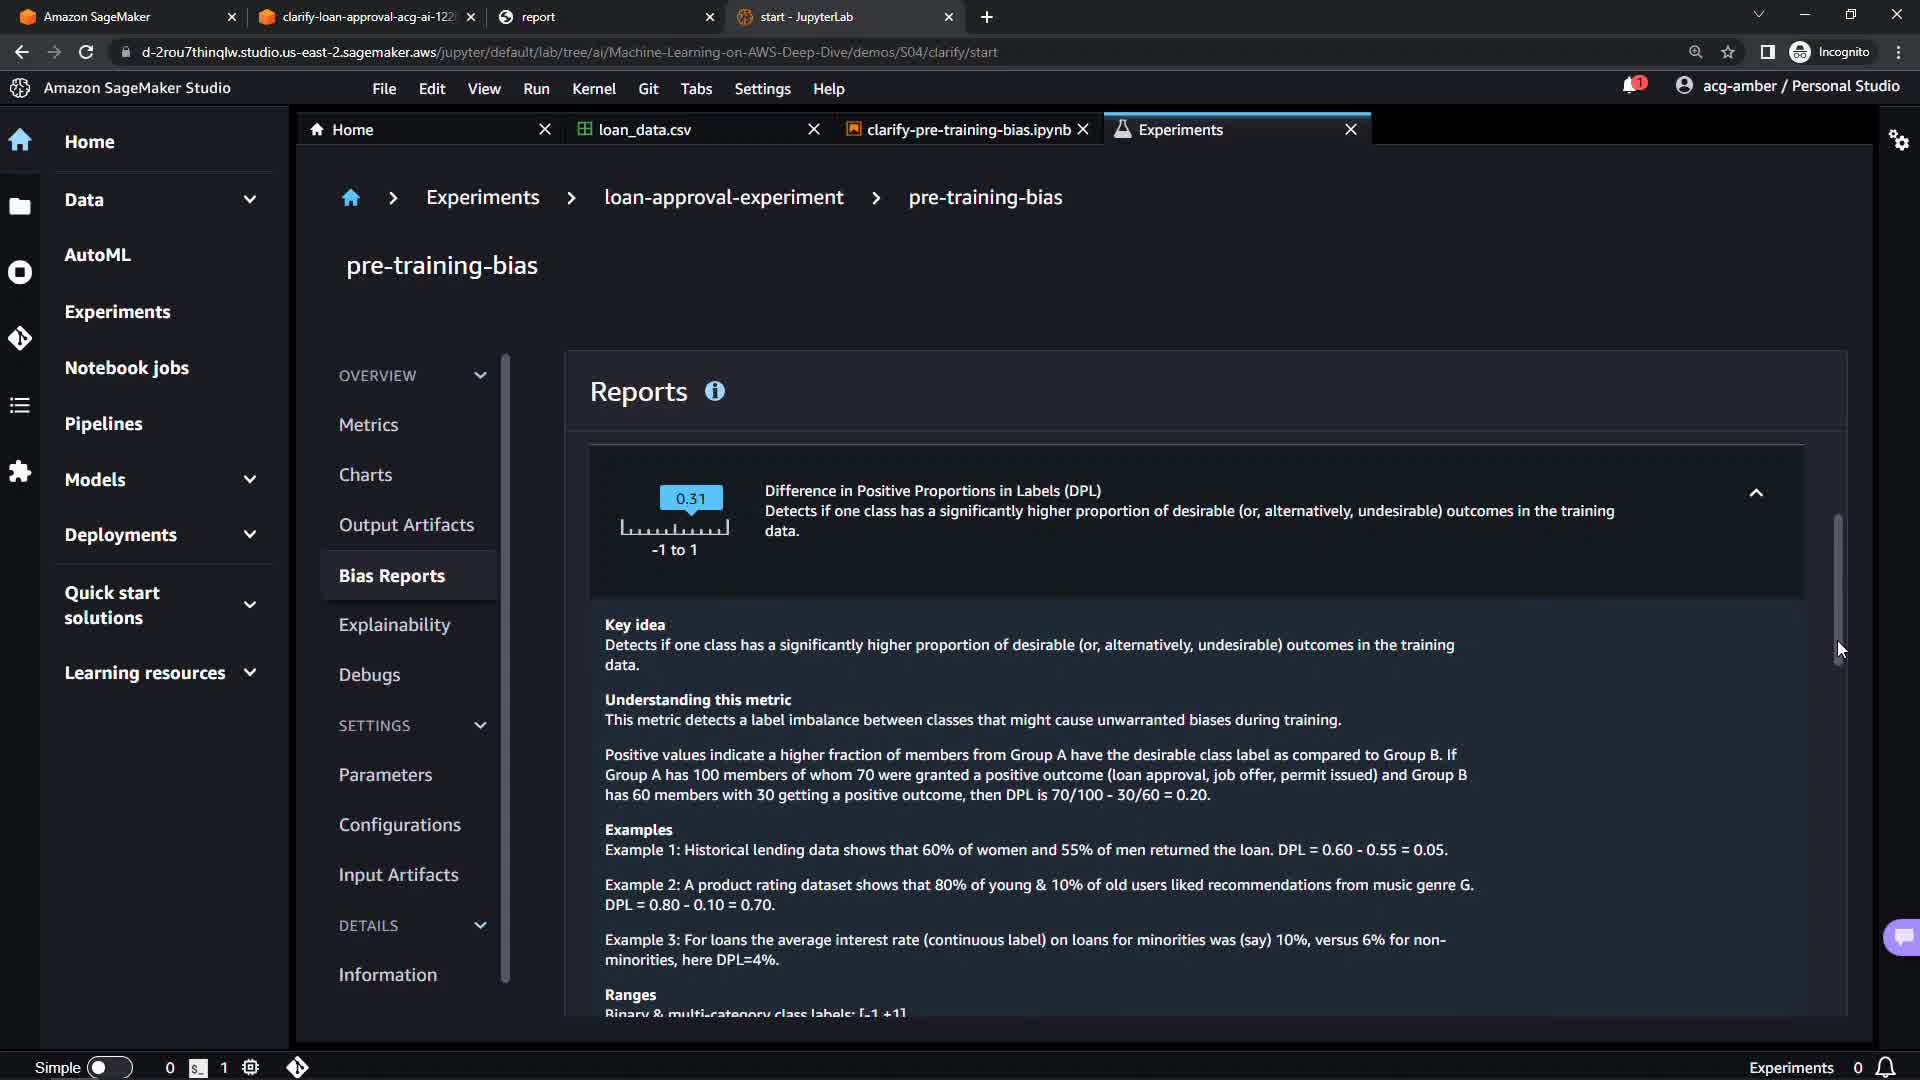Open the property inspector gears icon
This screenshot has width=1920, height=1080.
coord(1898,140)
